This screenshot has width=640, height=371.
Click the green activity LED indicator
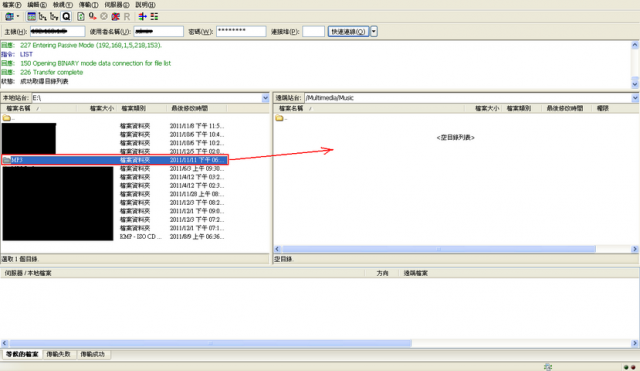pos(626,367)
